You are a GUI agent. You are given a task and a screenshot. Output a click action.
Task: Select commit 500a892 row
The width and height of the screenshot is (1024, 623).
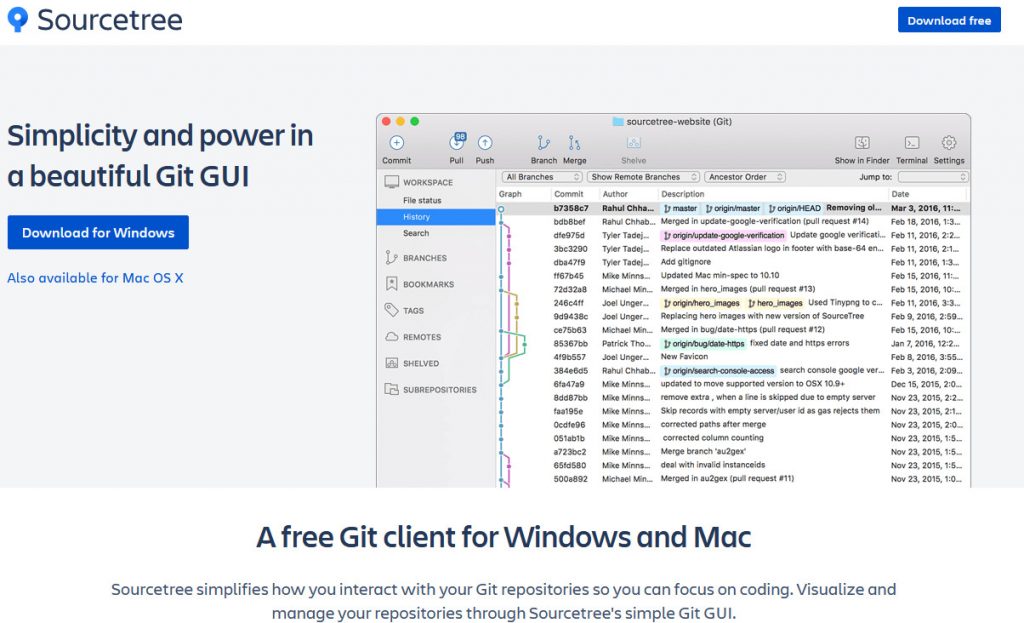[x=733, y=479]
